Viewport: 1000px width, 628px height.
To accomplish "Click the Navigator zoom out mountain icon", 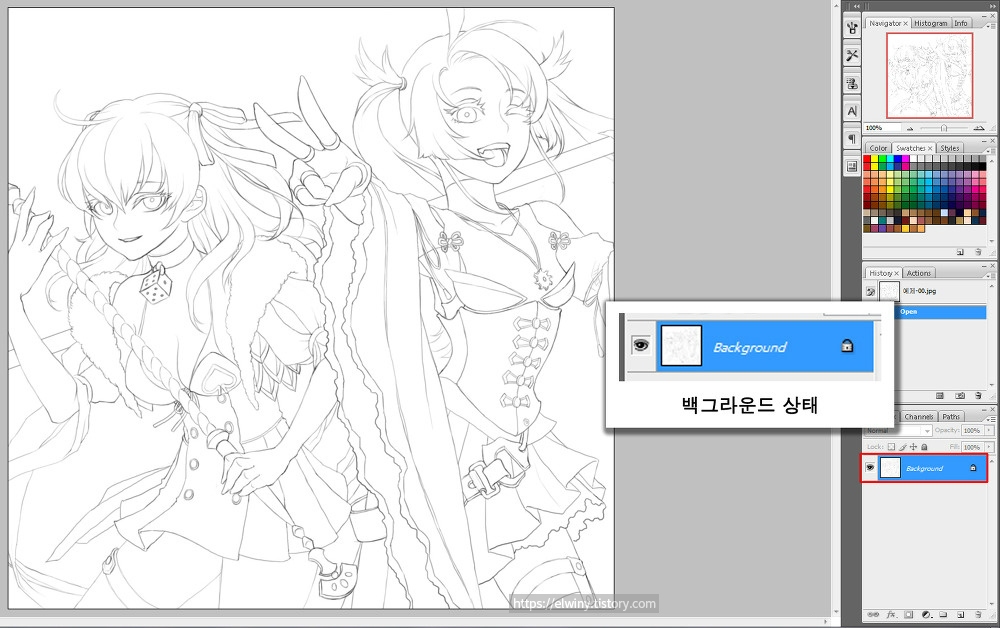I will 910,128.
